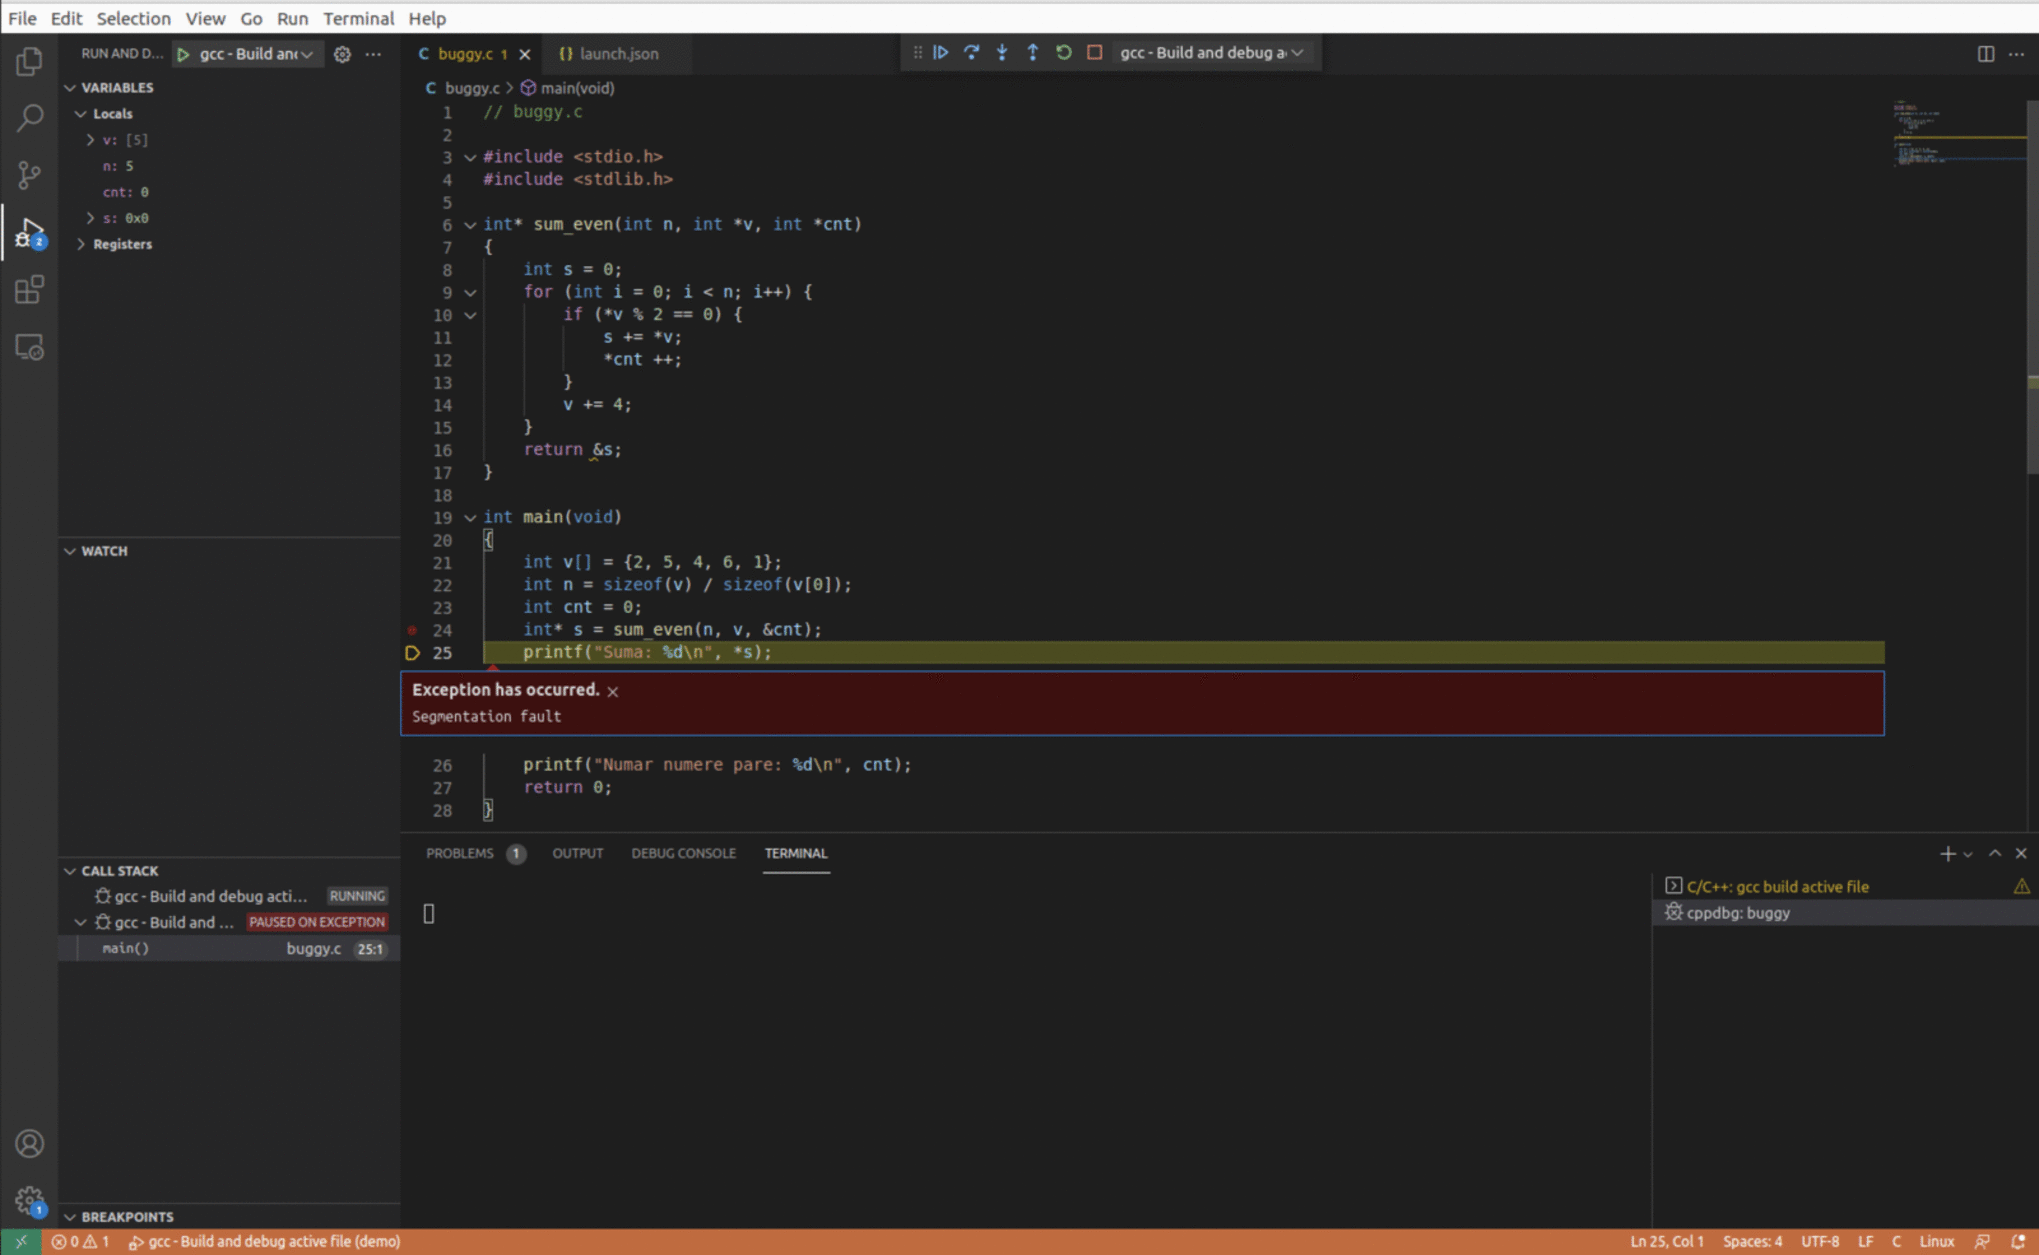Stop the debugger with the red square
2039x1255 pixels.
tap(1093, 52)
